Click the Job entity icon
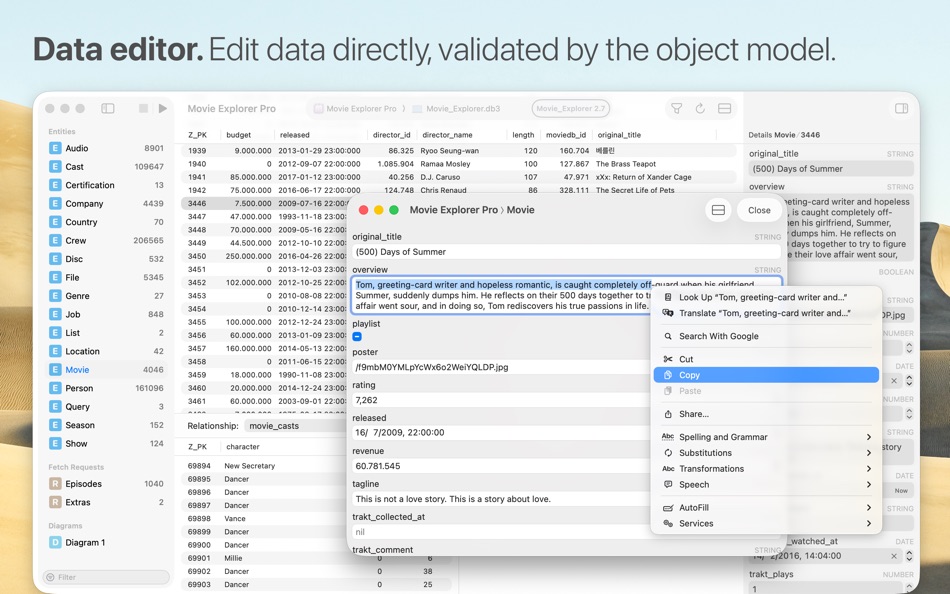 pyautogui.click(x=55, y=315)
